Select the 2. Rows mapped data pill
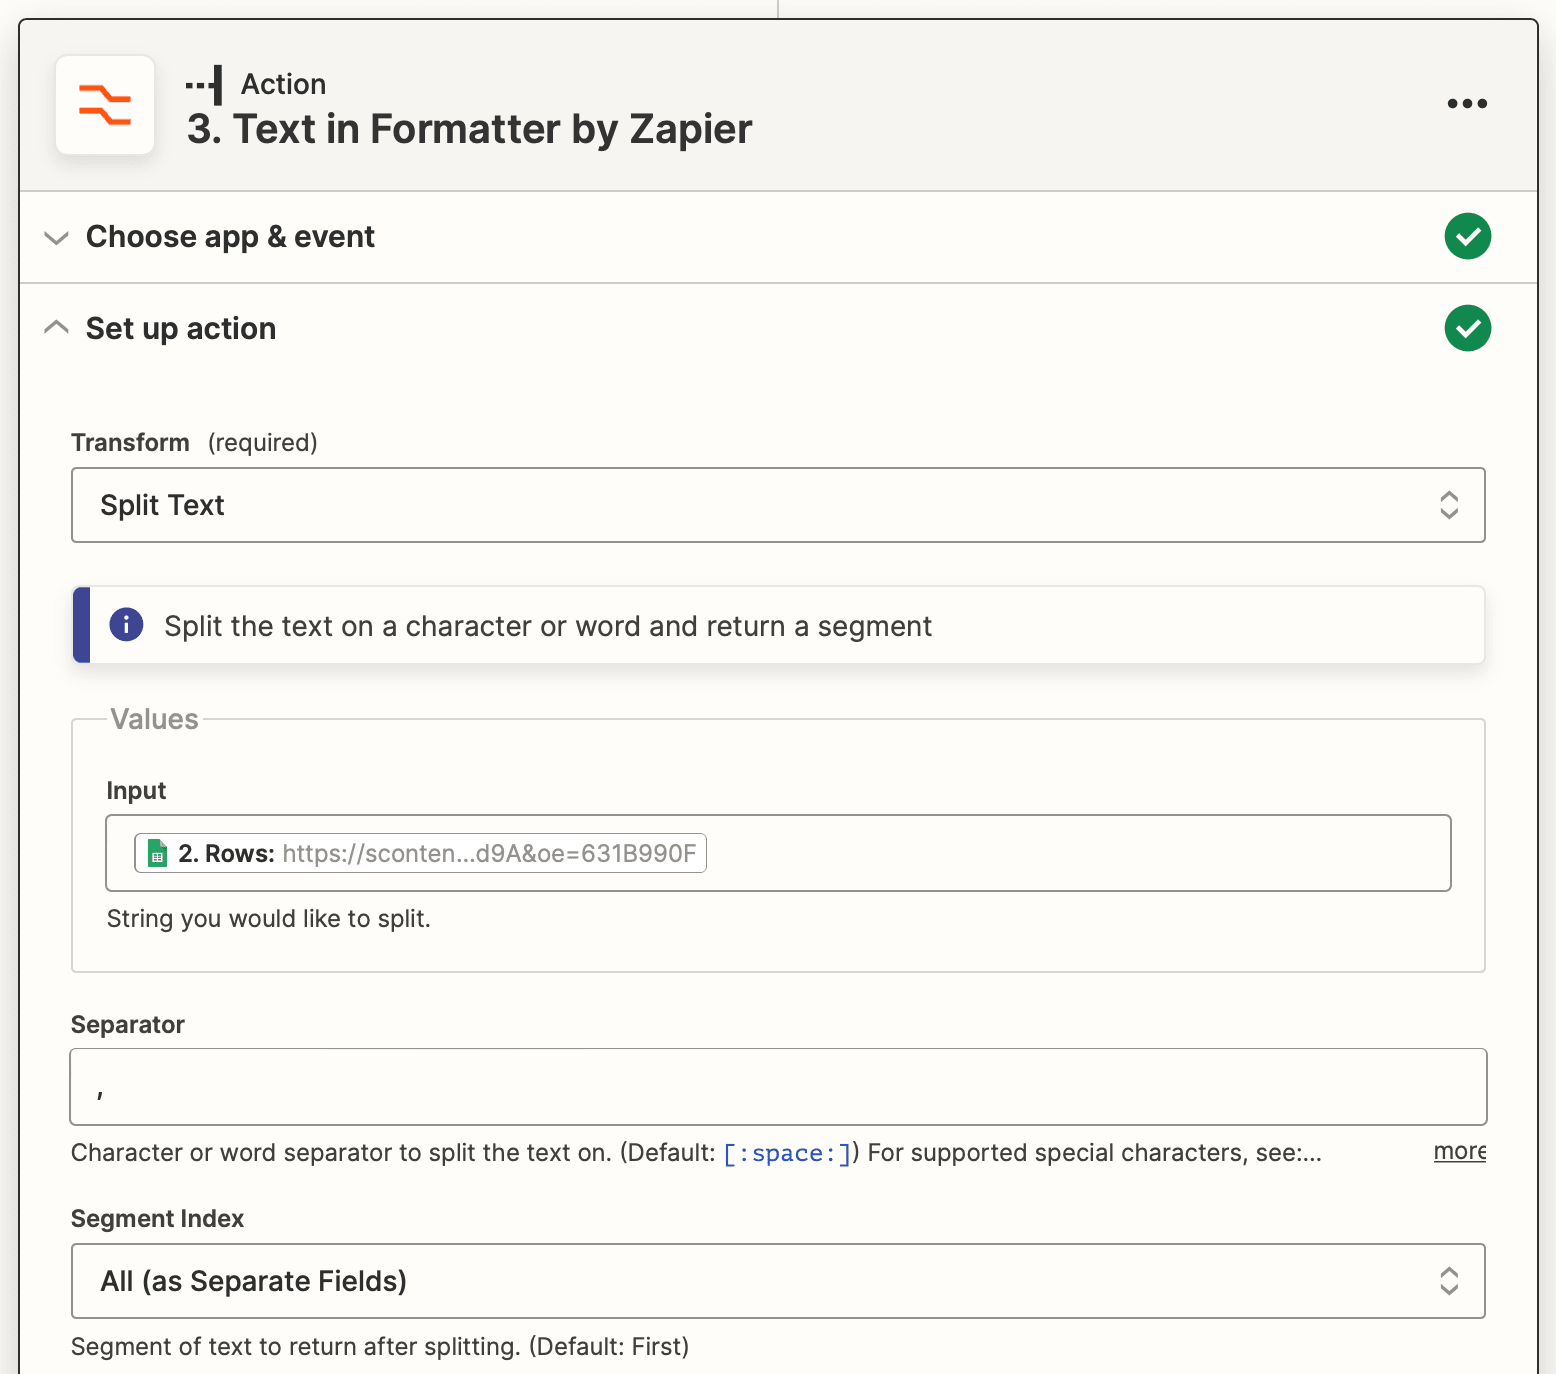 tap(420, 853)
